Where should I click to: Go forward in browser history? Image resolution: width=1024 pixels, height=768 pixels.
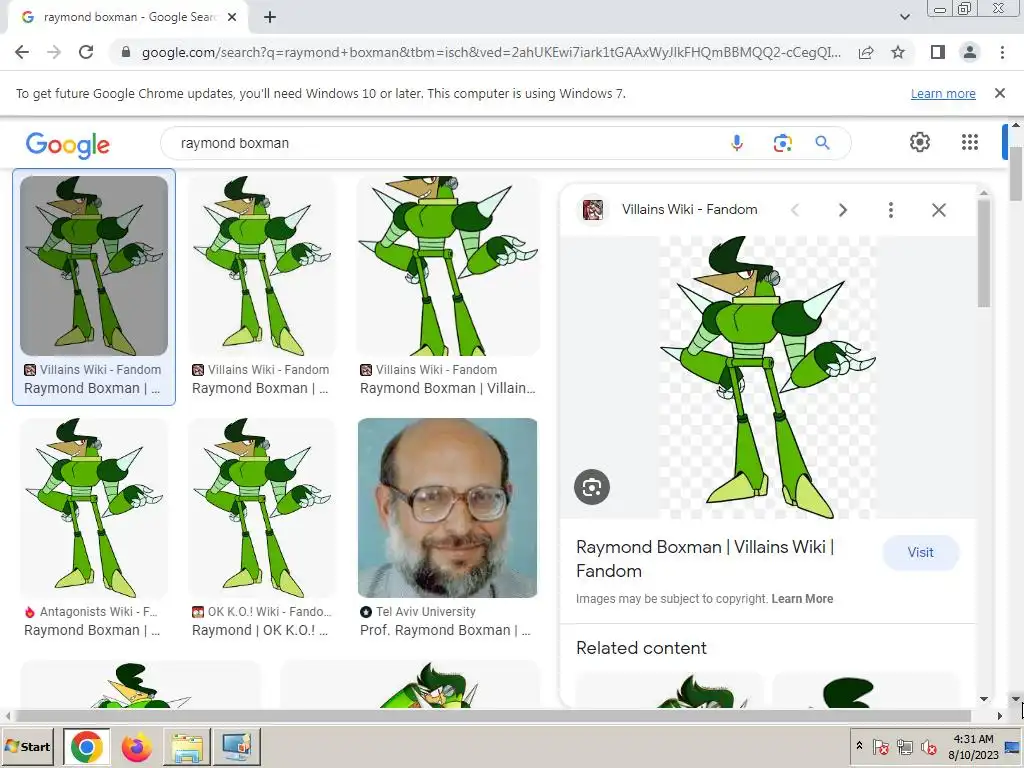[x=54, y=52]
